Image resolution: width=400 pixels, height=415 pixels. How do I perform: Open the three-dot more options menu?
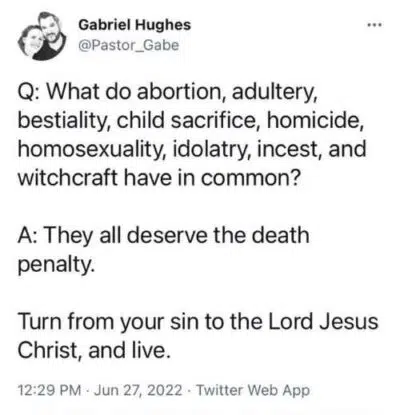click(375, 25)
